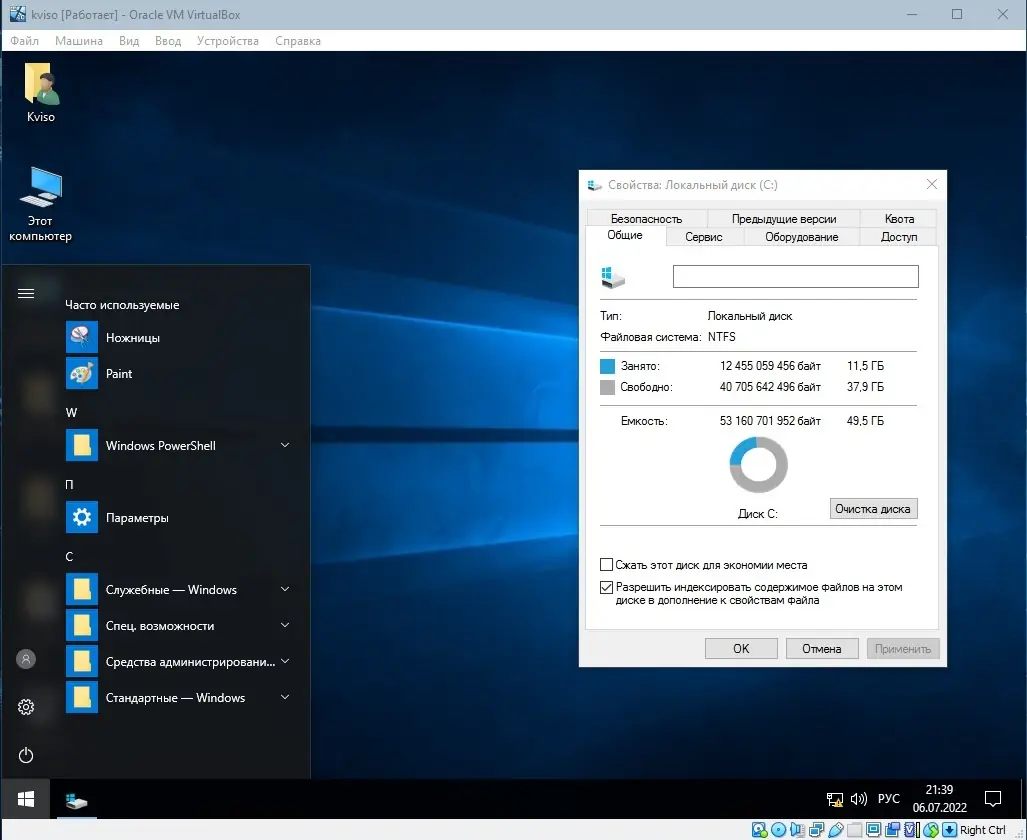Open the Устройства menu in VirtualBox
1027x840 pixels.
[x=227, y=41]
